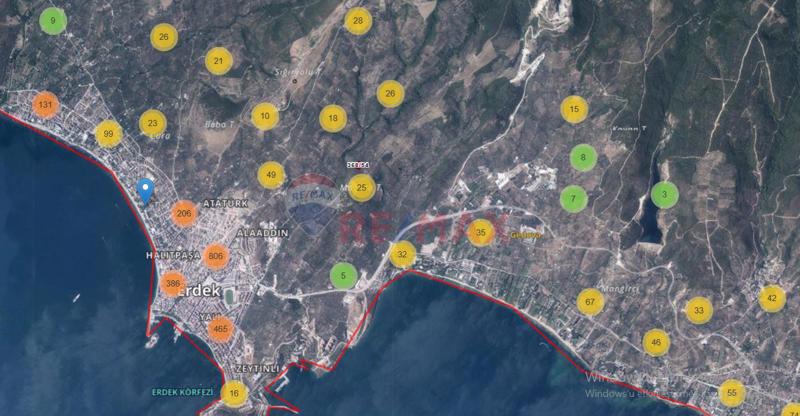Click the yellow cluster labeled 49
The image size is (800, 416).
(x=270, y=175)
